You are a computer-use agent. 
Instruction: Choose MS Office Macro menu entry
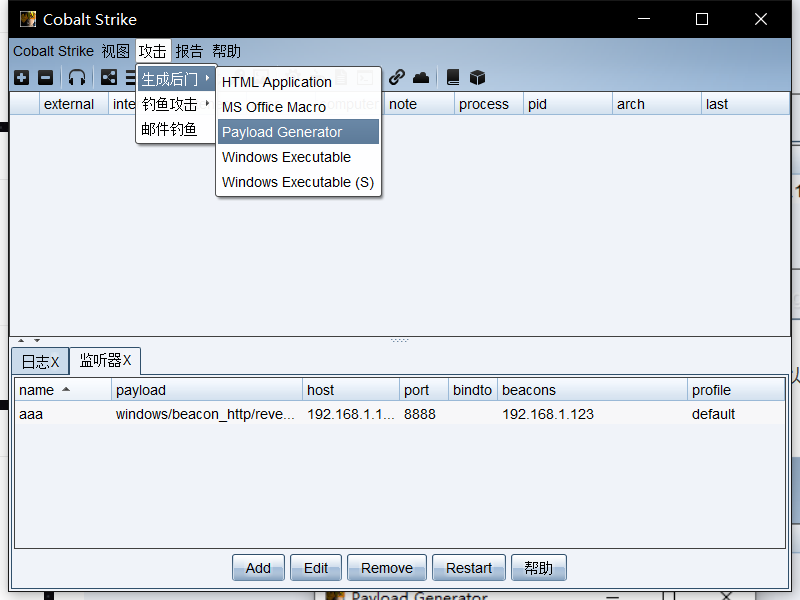298,107
